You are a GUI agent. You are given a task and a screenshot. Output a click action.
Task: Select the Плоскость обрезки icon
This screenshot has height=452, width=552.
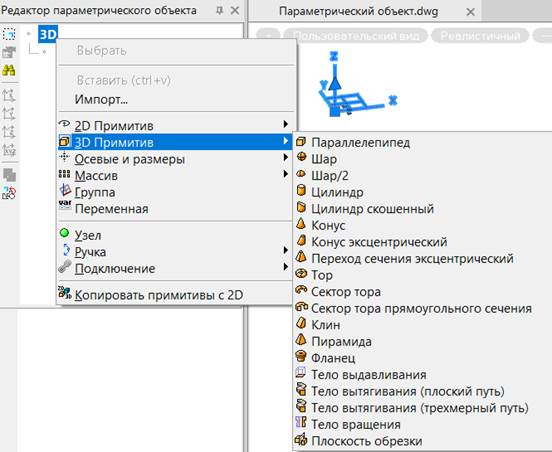pyautogui.click(x=301, y=439)
